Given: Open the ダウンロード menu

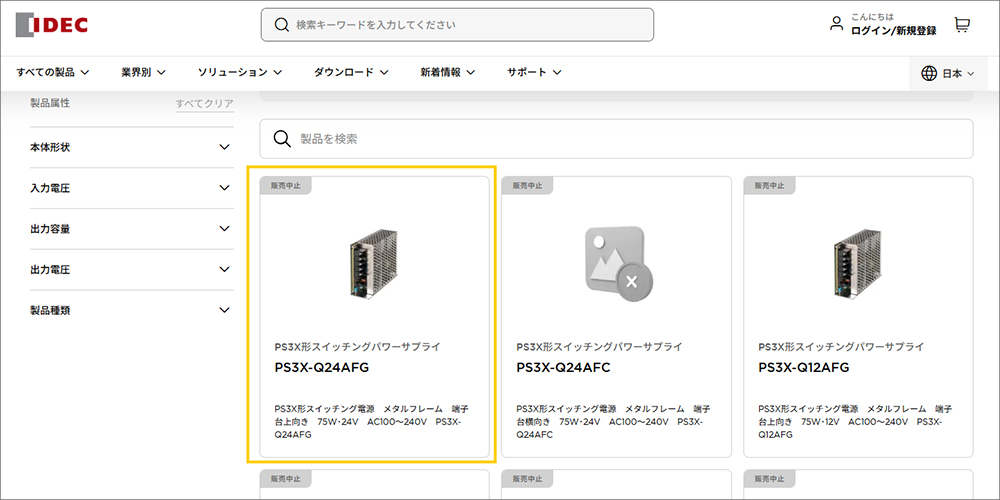Looking at the screenshot, I should click(x=350, y=72).
